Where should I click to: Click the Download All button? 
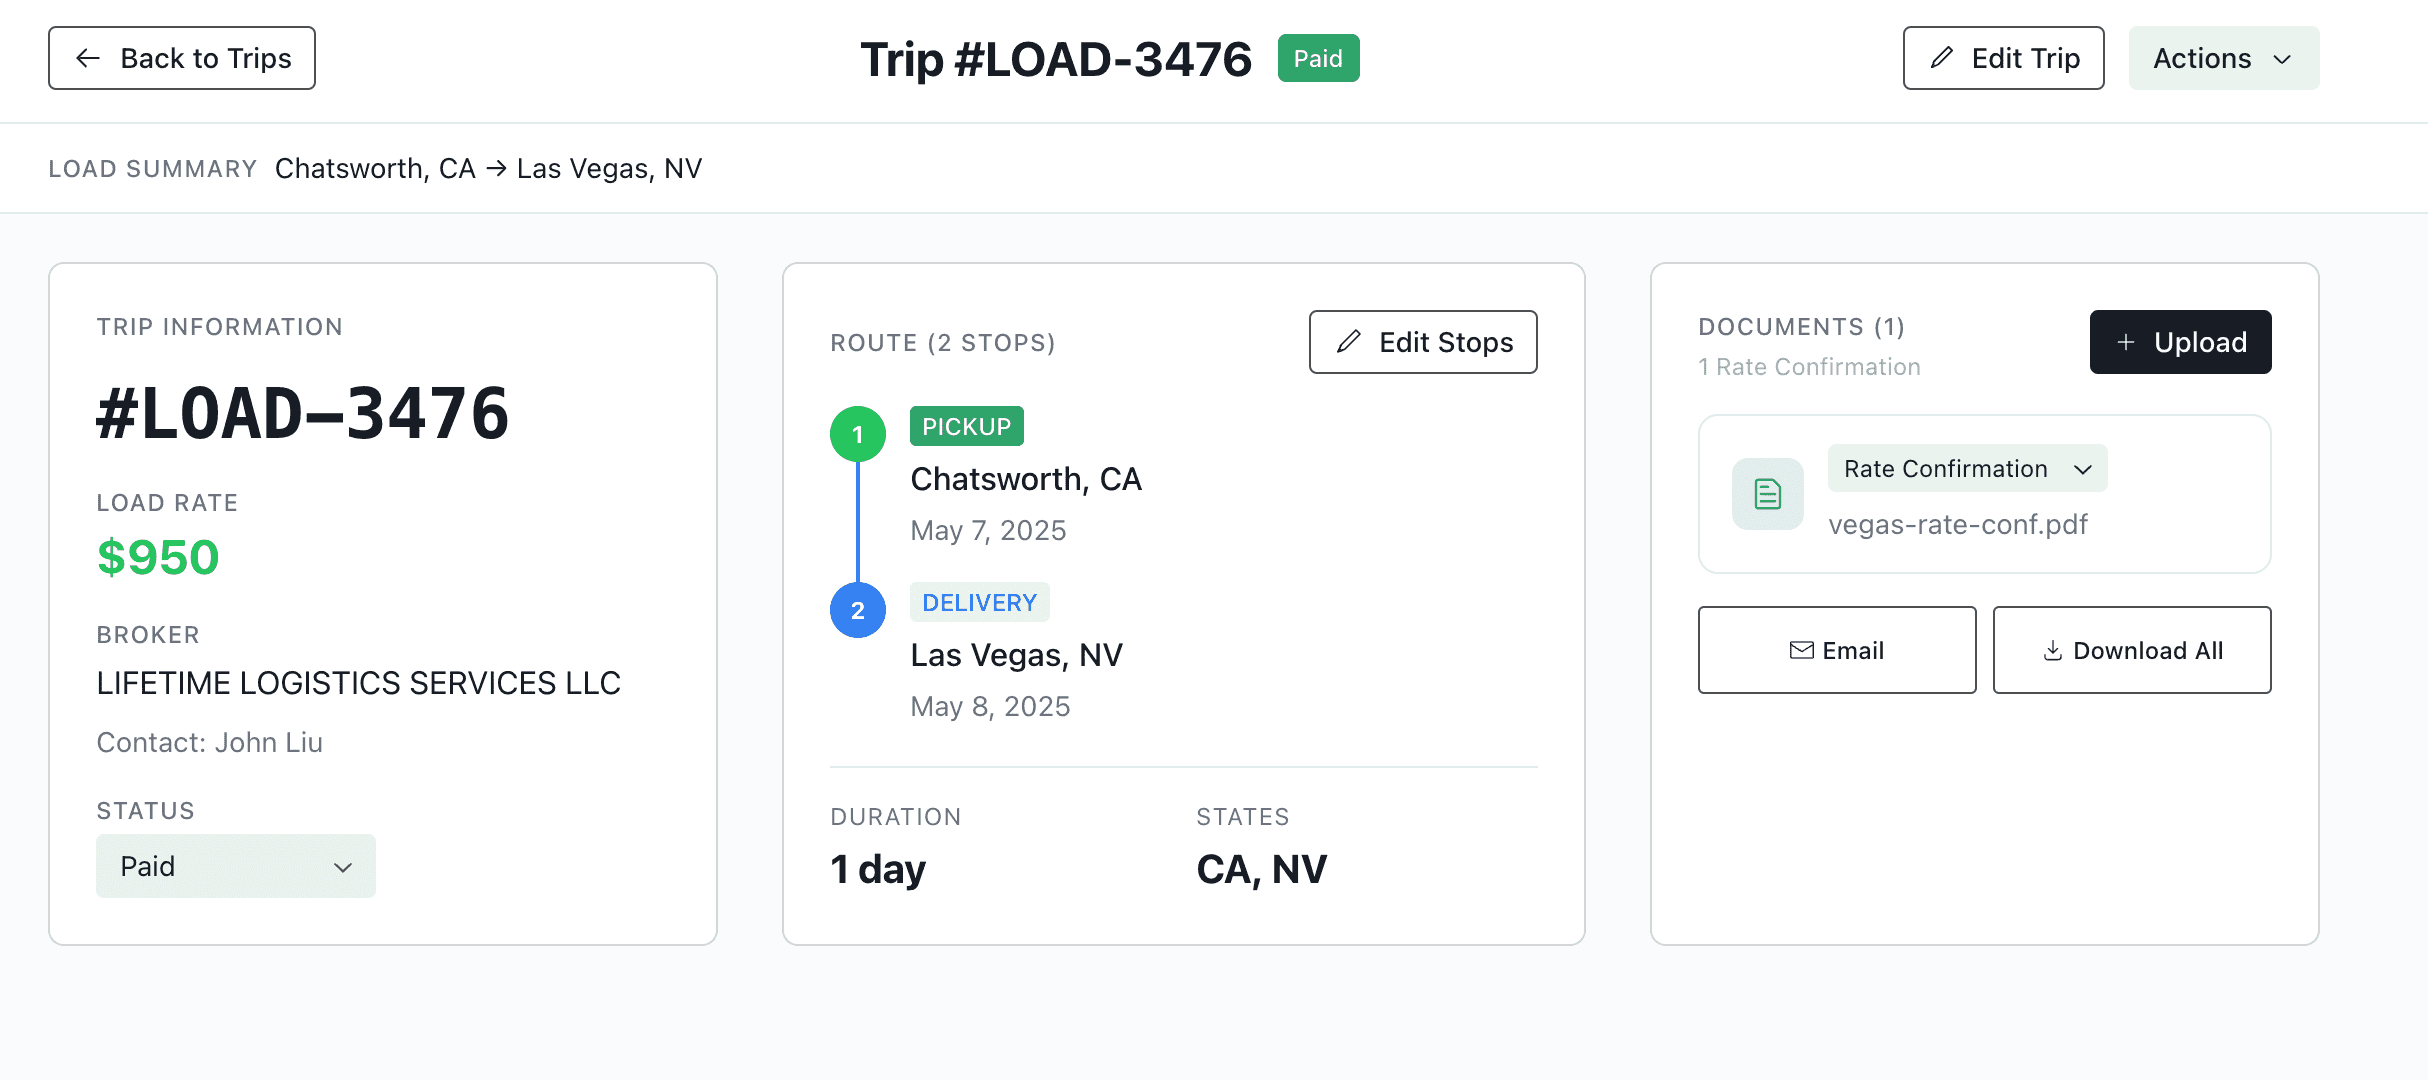(2131, 650)
